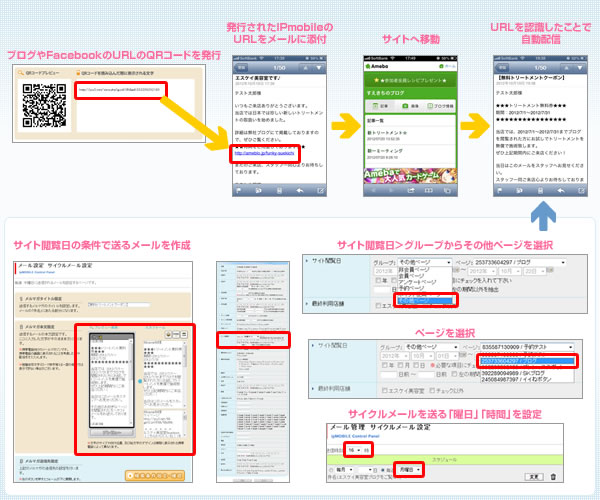Tap the previous-message up arrow in first mail screen
Viewport: 600px width, 500px height.
tap(305, 68)
